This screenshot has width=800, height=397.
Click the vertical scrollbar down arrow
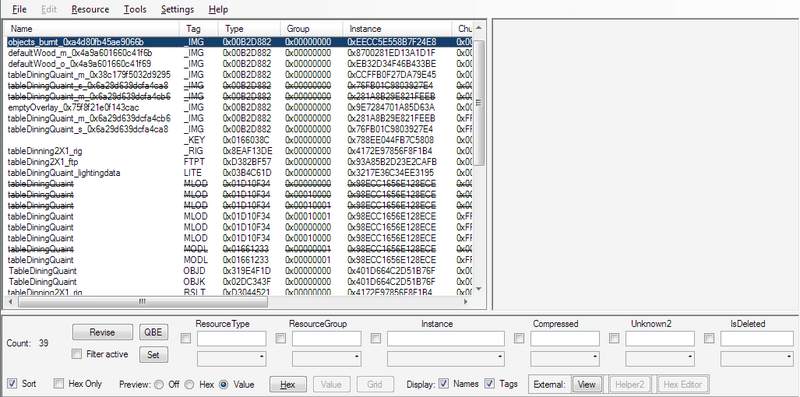[478, 289]
